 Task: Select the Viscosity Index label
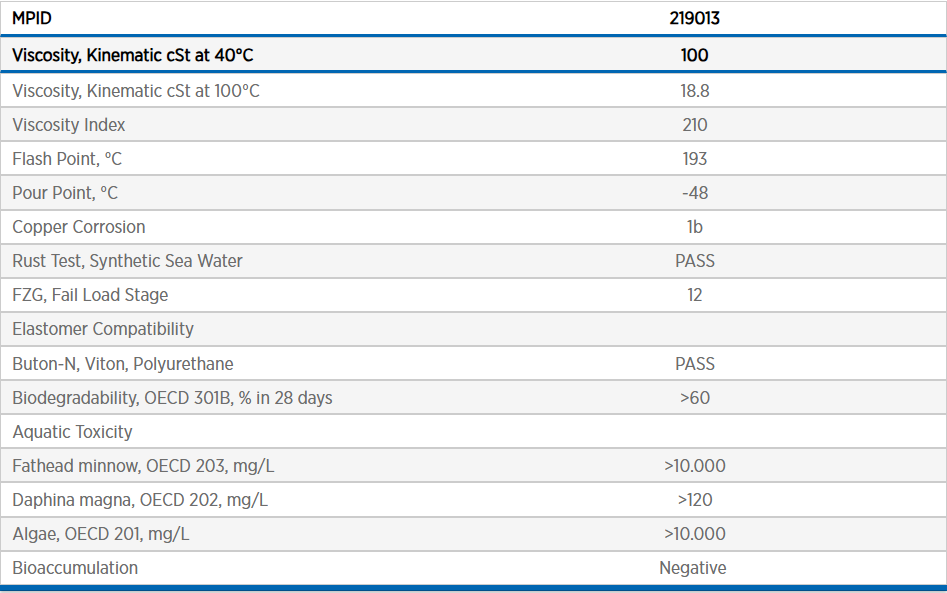[x=69, y=124]
